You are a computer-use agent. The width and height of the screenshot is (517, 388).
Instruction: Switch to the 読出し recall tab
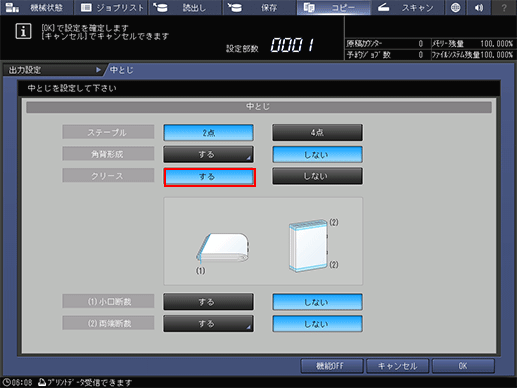pos(185,7)
